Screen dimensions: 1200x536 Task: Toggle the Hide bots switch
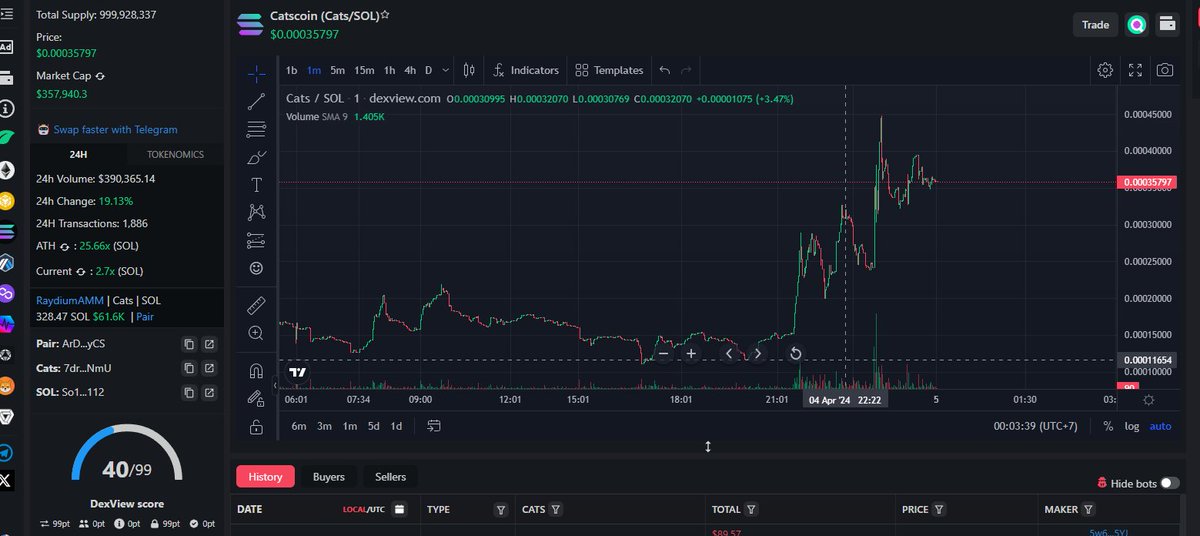[1170, 483]
